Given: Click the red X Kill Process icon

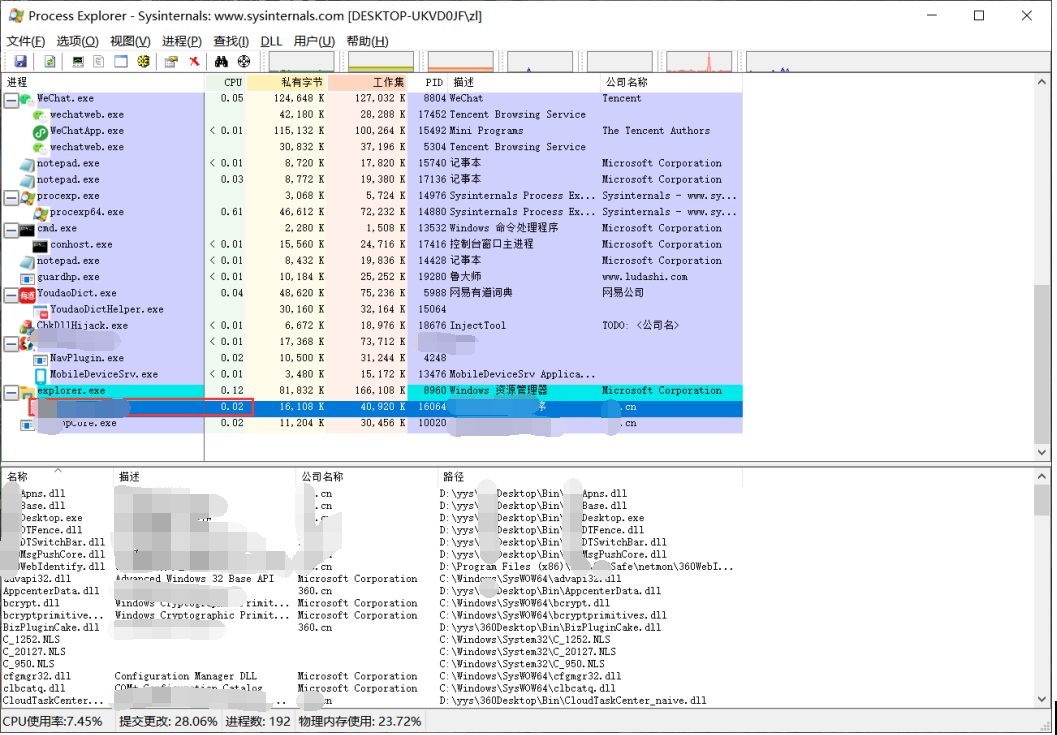Looking at the screenshot, I should [194, 61].
